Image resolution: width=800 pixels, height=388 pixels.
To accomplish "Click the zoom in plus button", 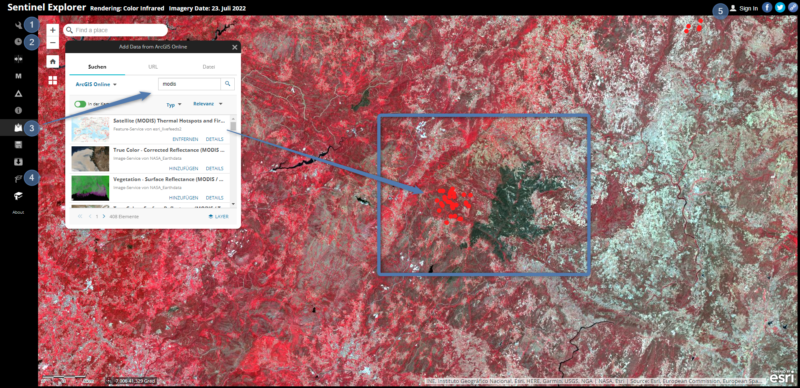I will point(53,30).
